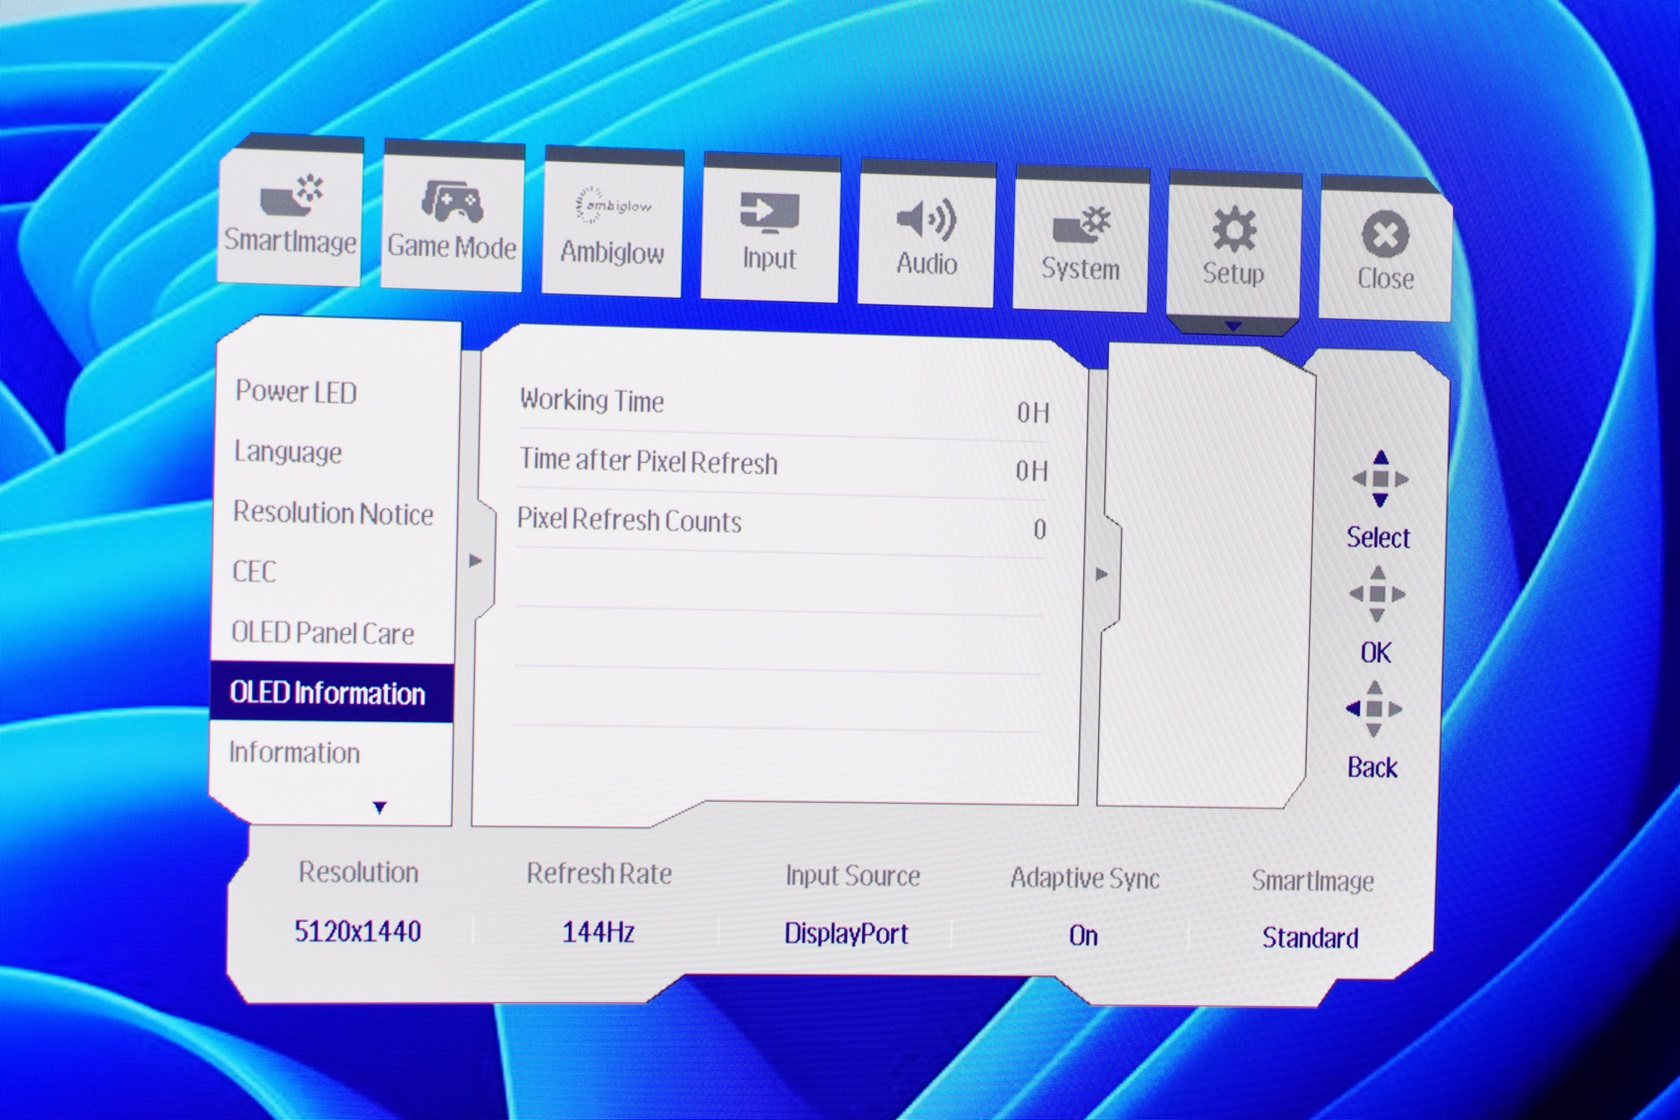
Task: Open the Audio tab
Action: tap(926, 235)
